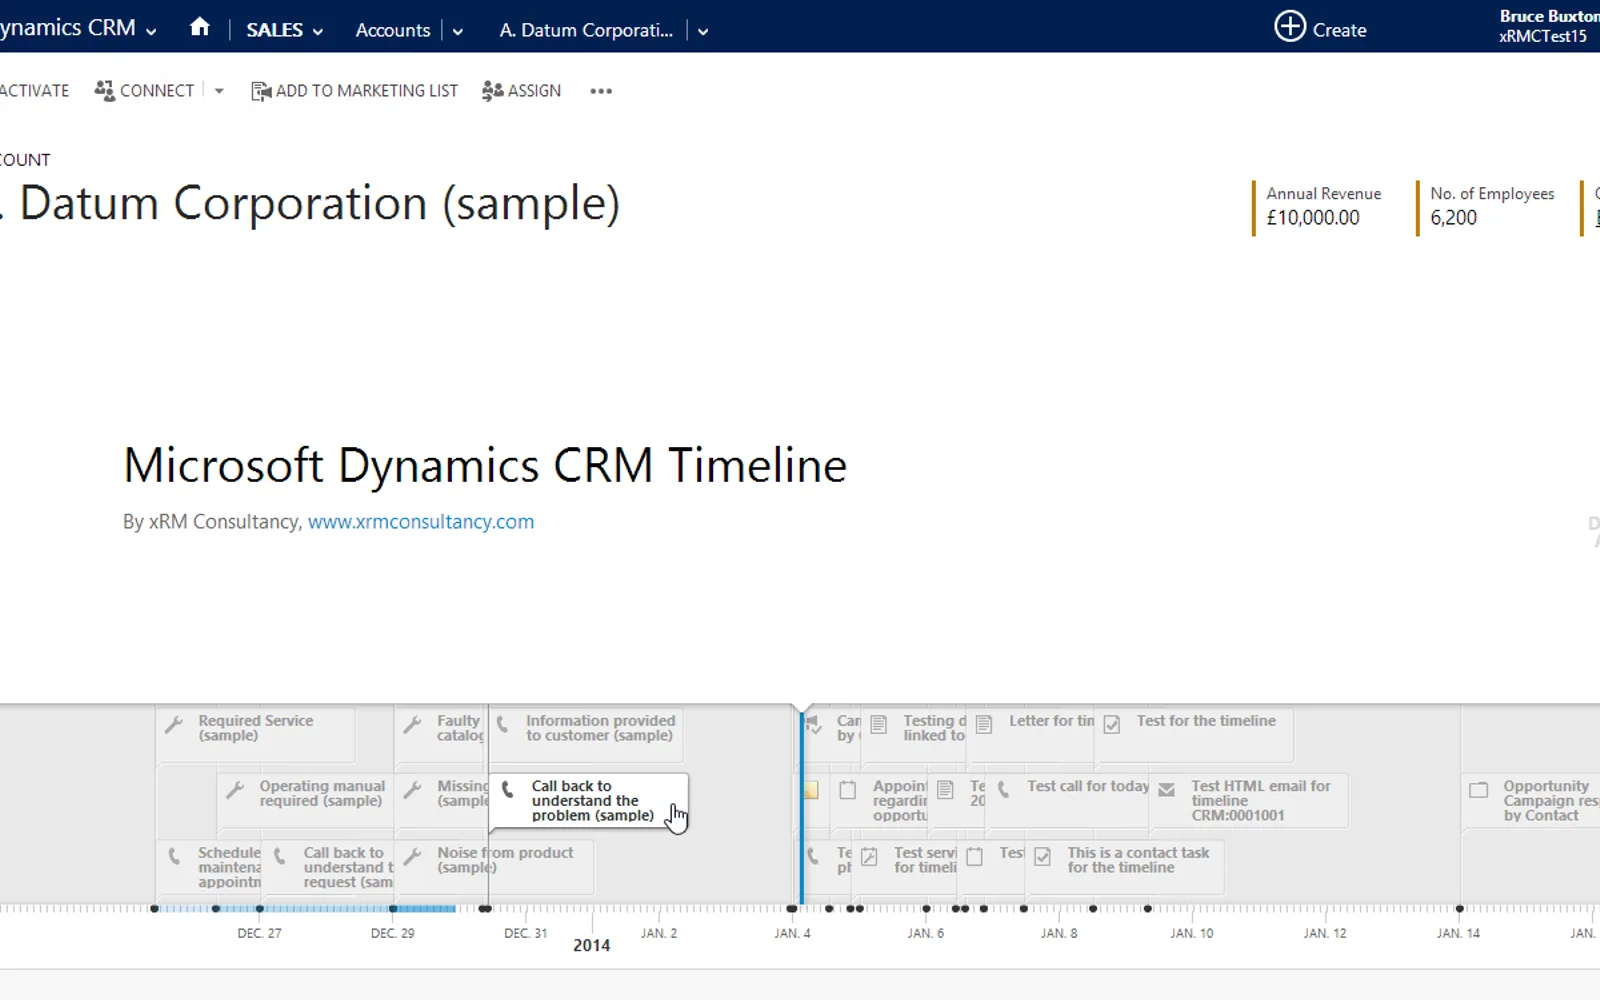This screenshot has width=1600, height=1000.
Task: Click phone icon on Test call for today
Action: point(1003,789)
